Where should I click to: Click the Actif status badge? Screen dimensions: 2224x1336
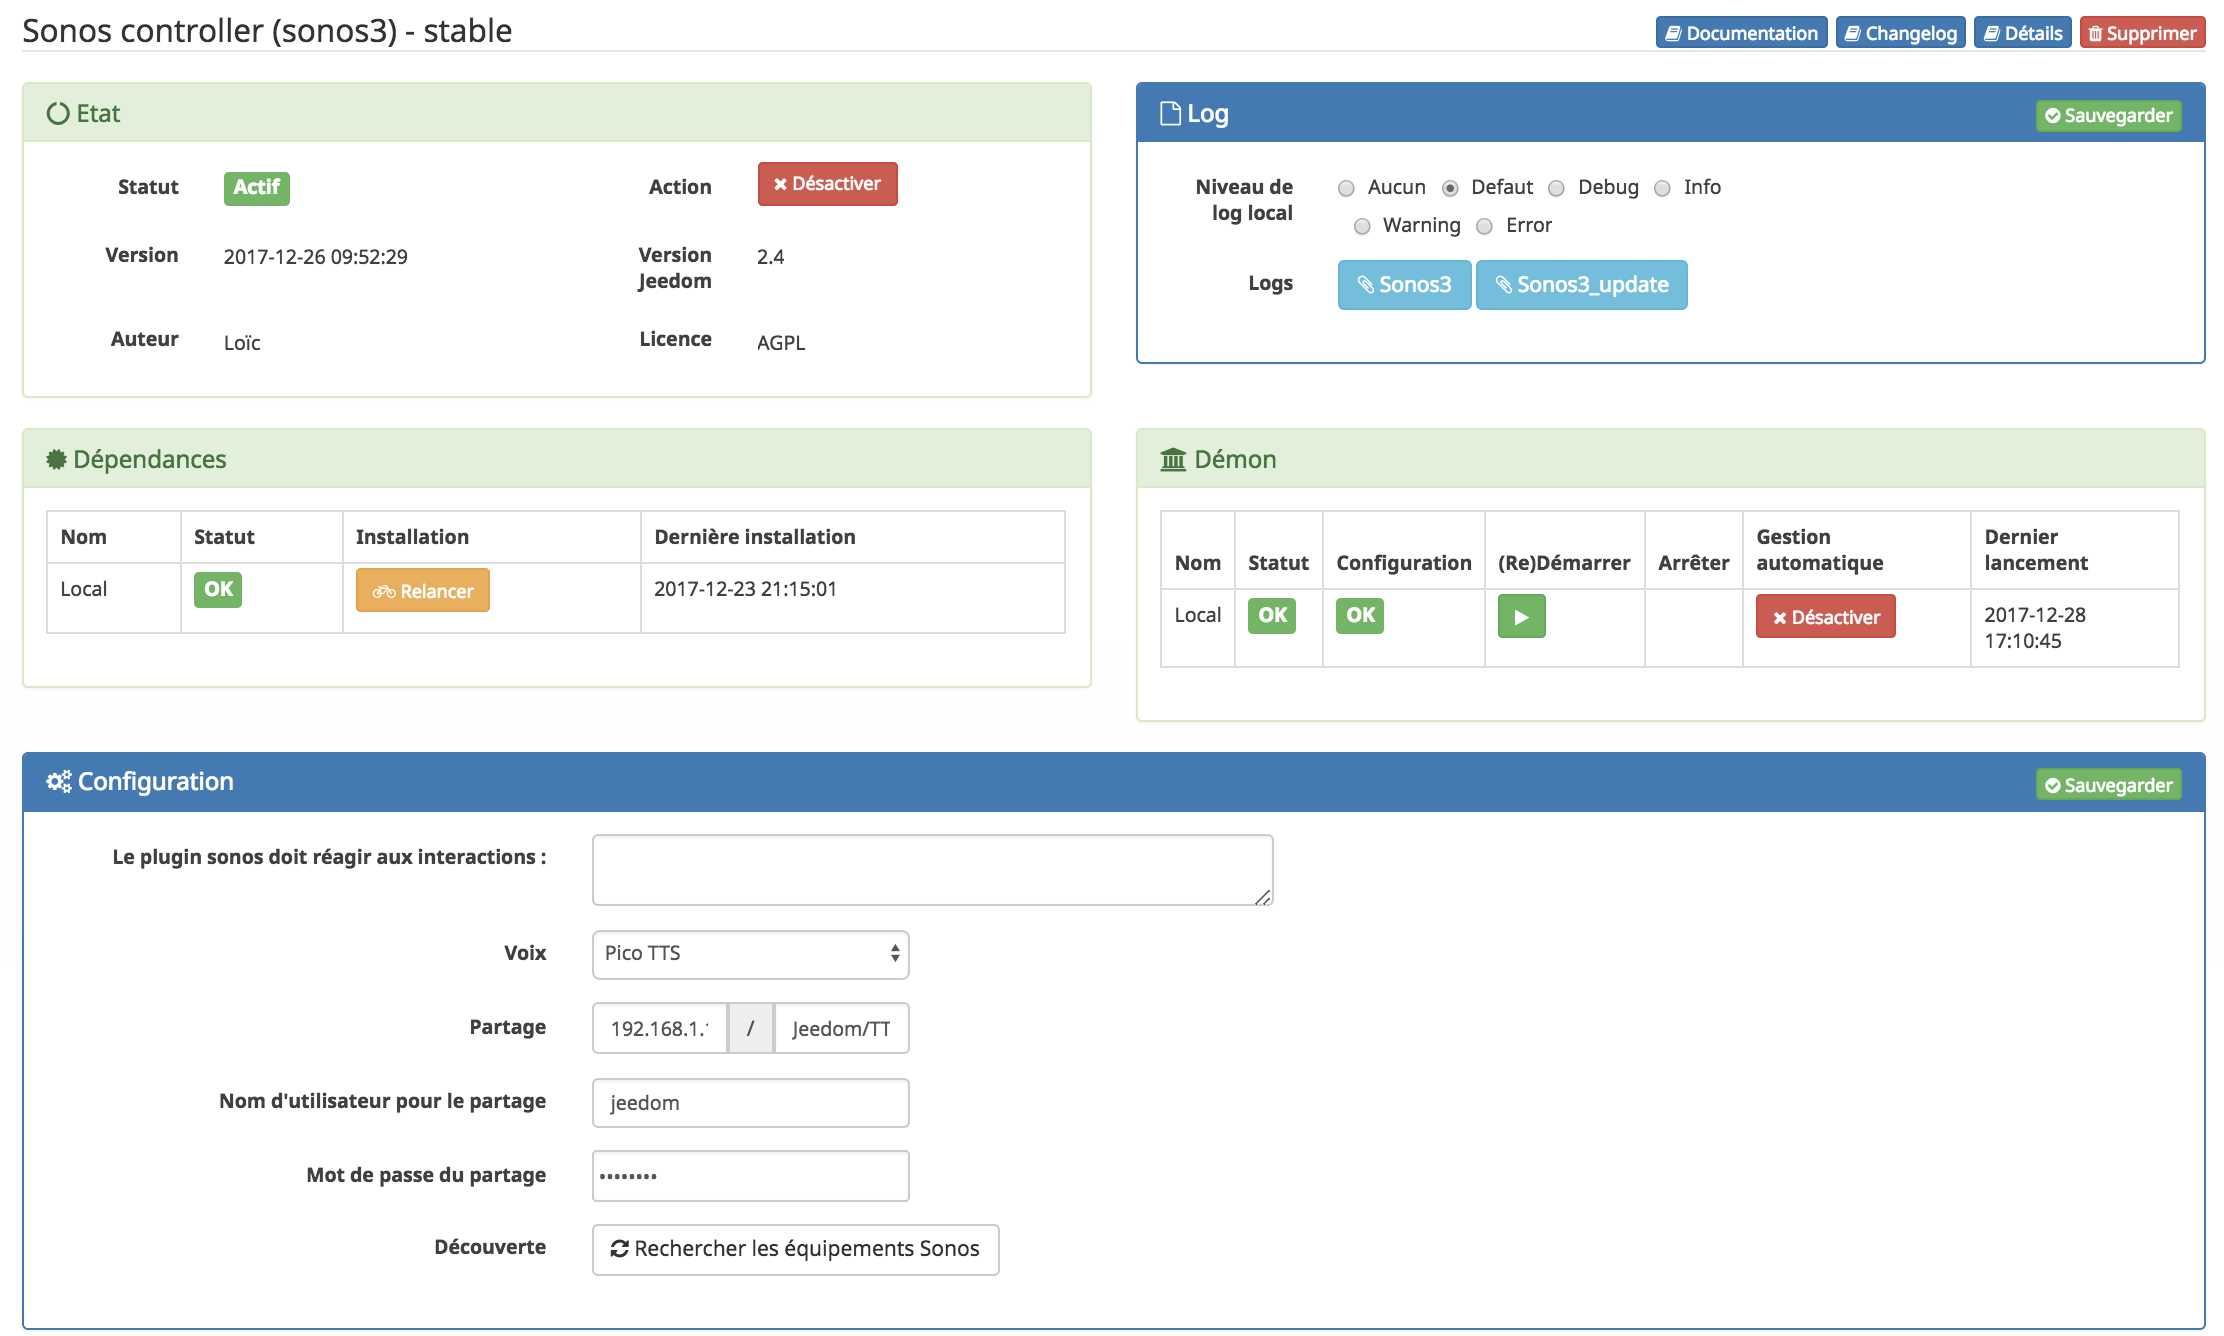pos(256,188)
